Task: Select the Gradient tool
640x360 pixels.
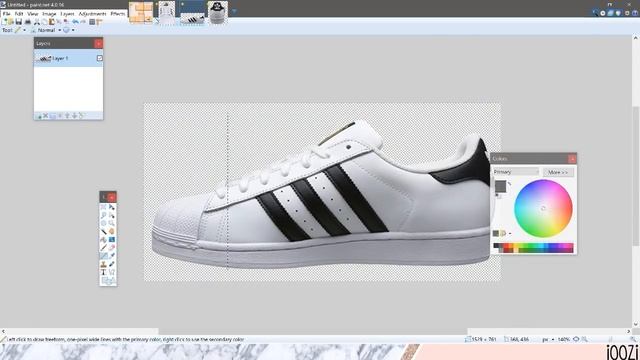Action: coord(111,240)
